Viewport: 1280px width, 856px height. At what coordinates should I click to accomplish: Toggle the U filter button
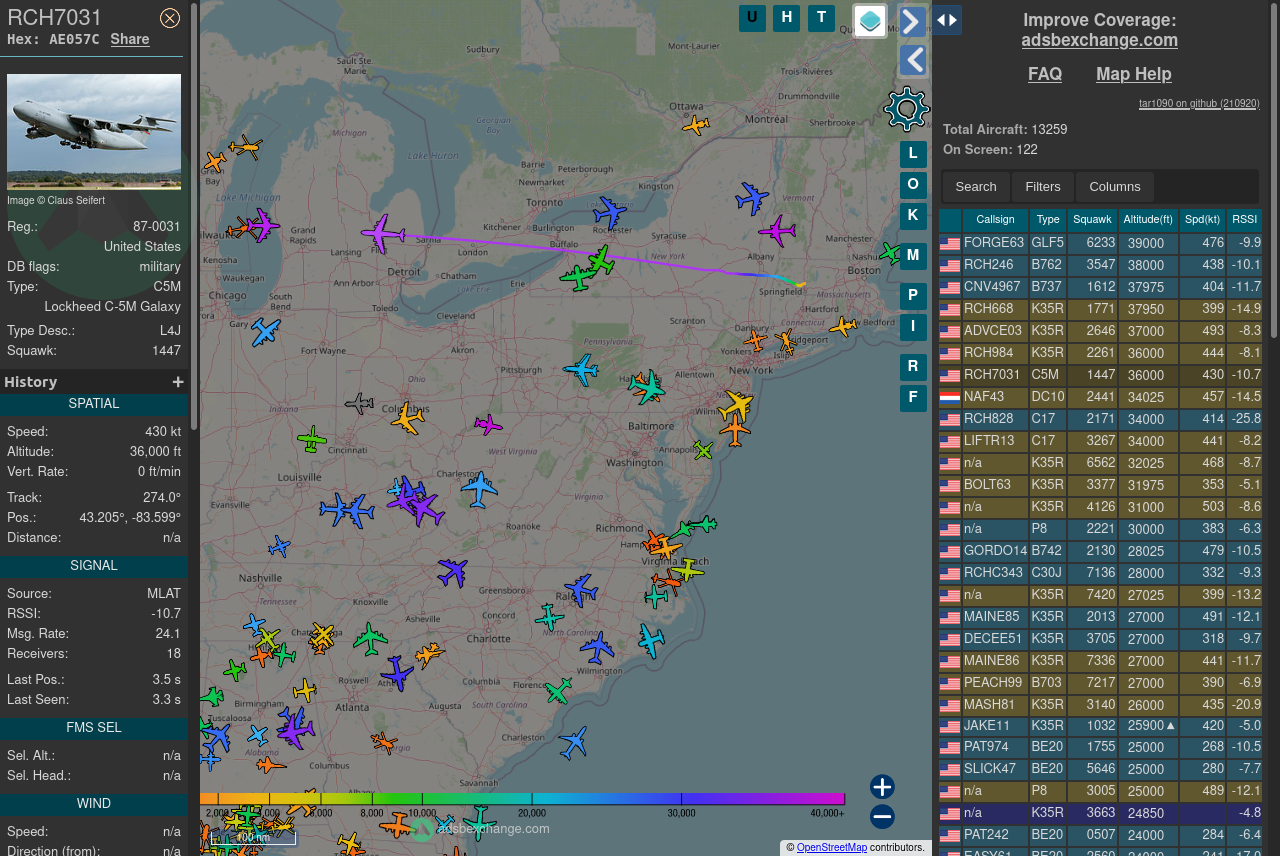[752, 18]
